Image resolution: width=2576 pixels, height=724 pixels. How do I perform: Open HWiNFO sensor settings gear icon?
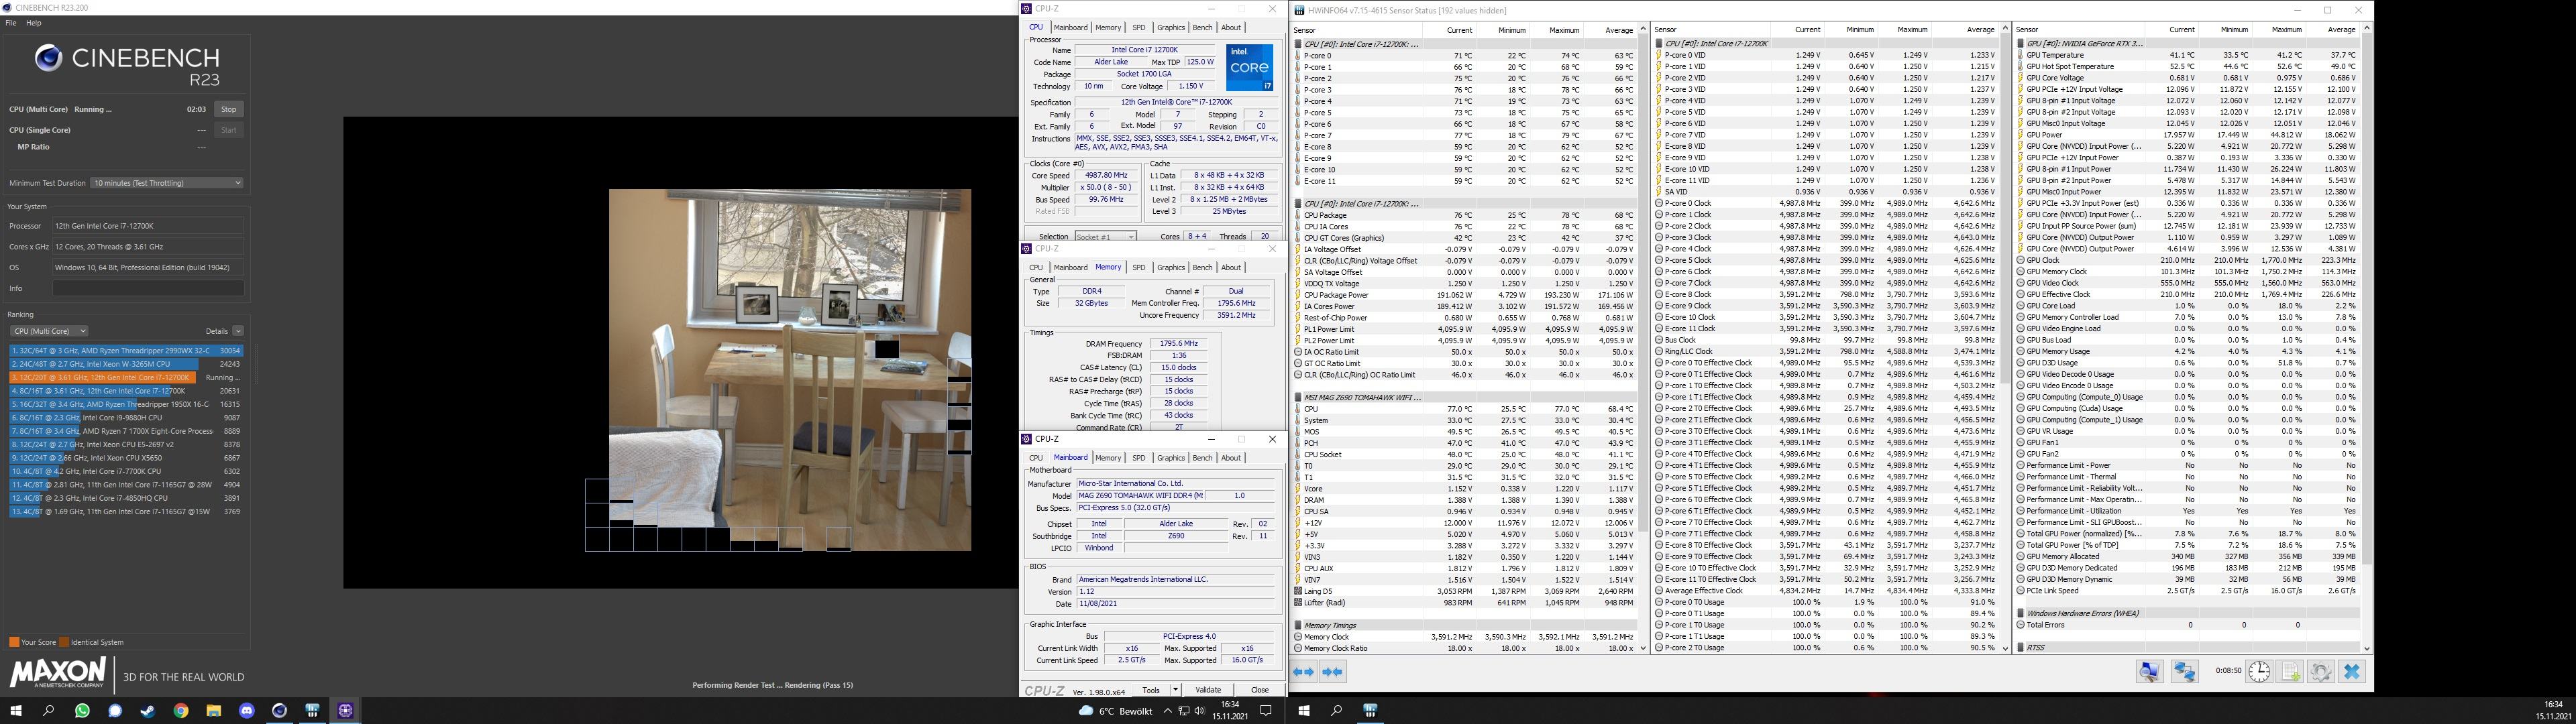point(2321,672)
